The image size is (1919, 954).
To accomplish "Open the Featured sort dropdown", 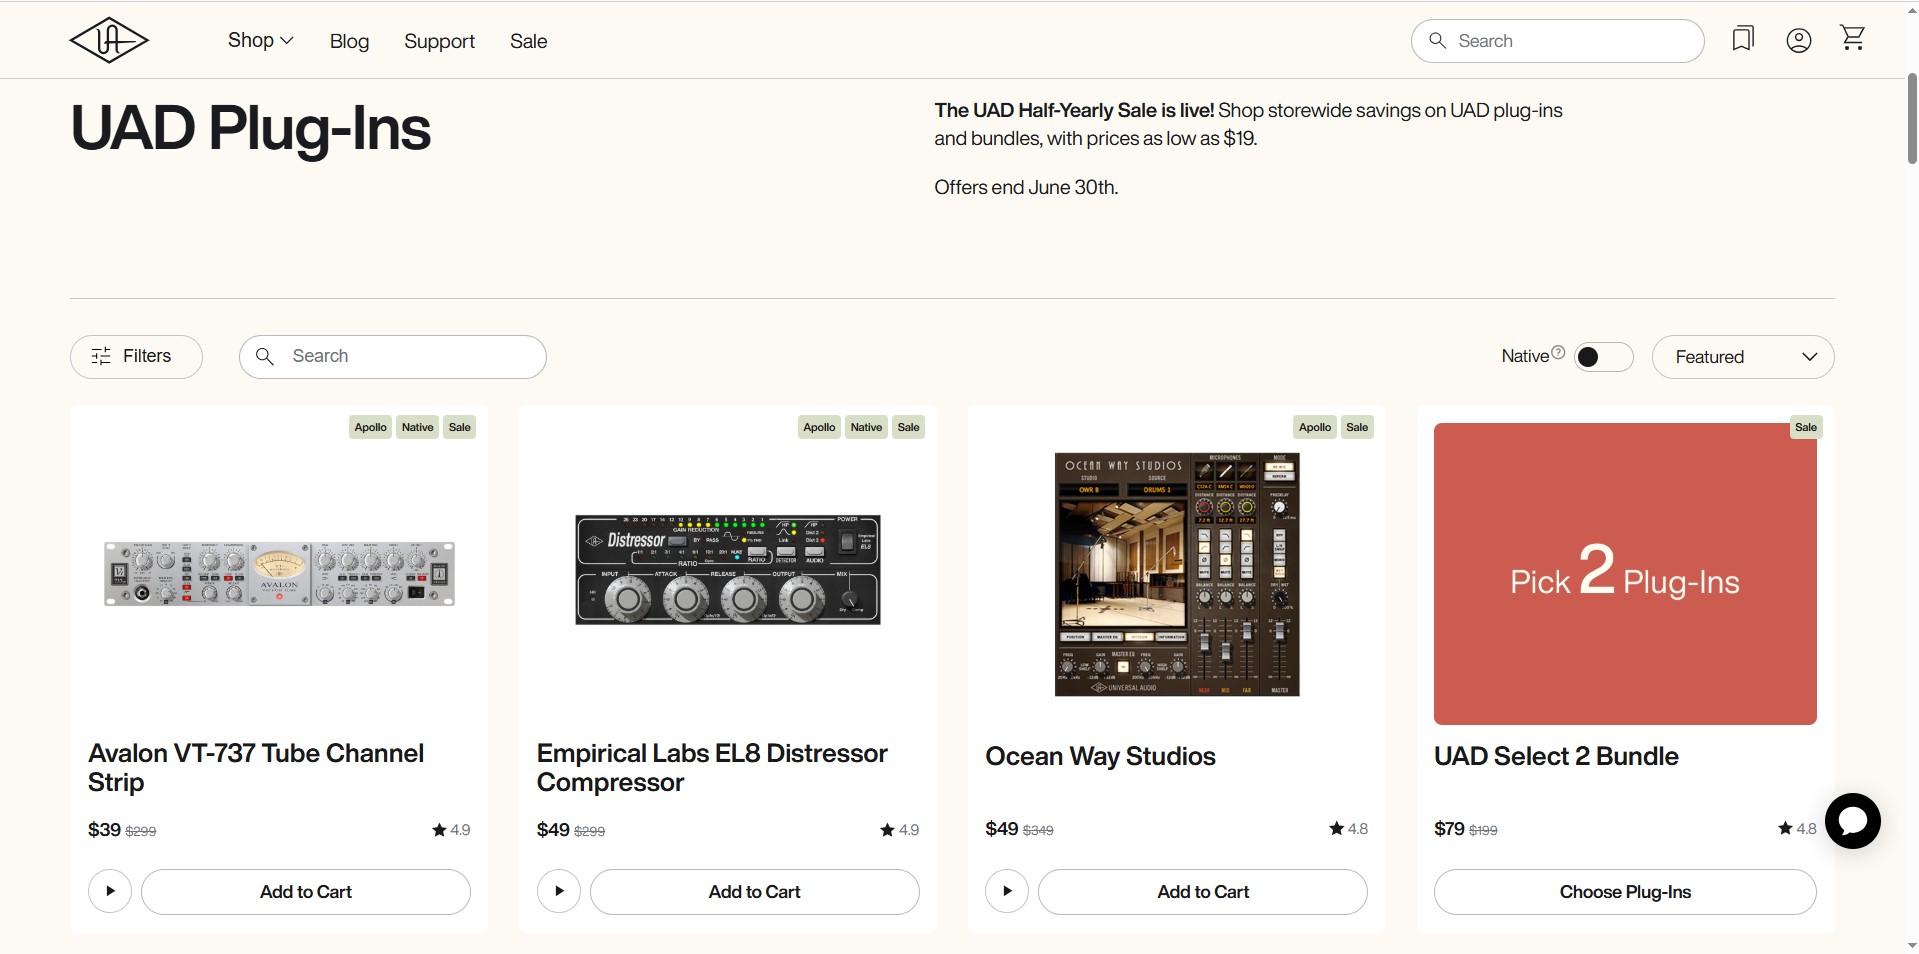I will coord(1742,357).
